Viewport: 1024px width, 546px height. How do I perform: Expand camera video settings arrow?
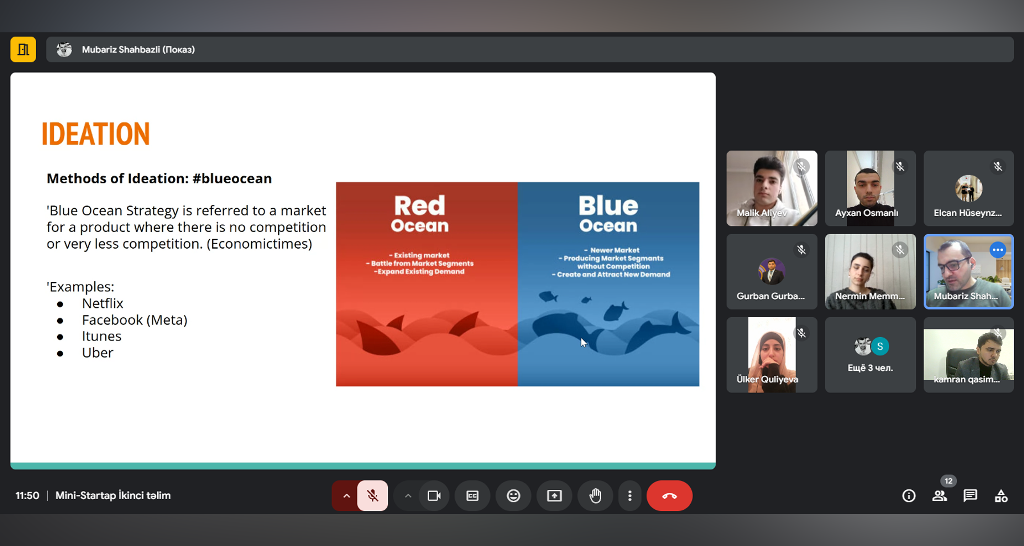(x=408, y=496)
